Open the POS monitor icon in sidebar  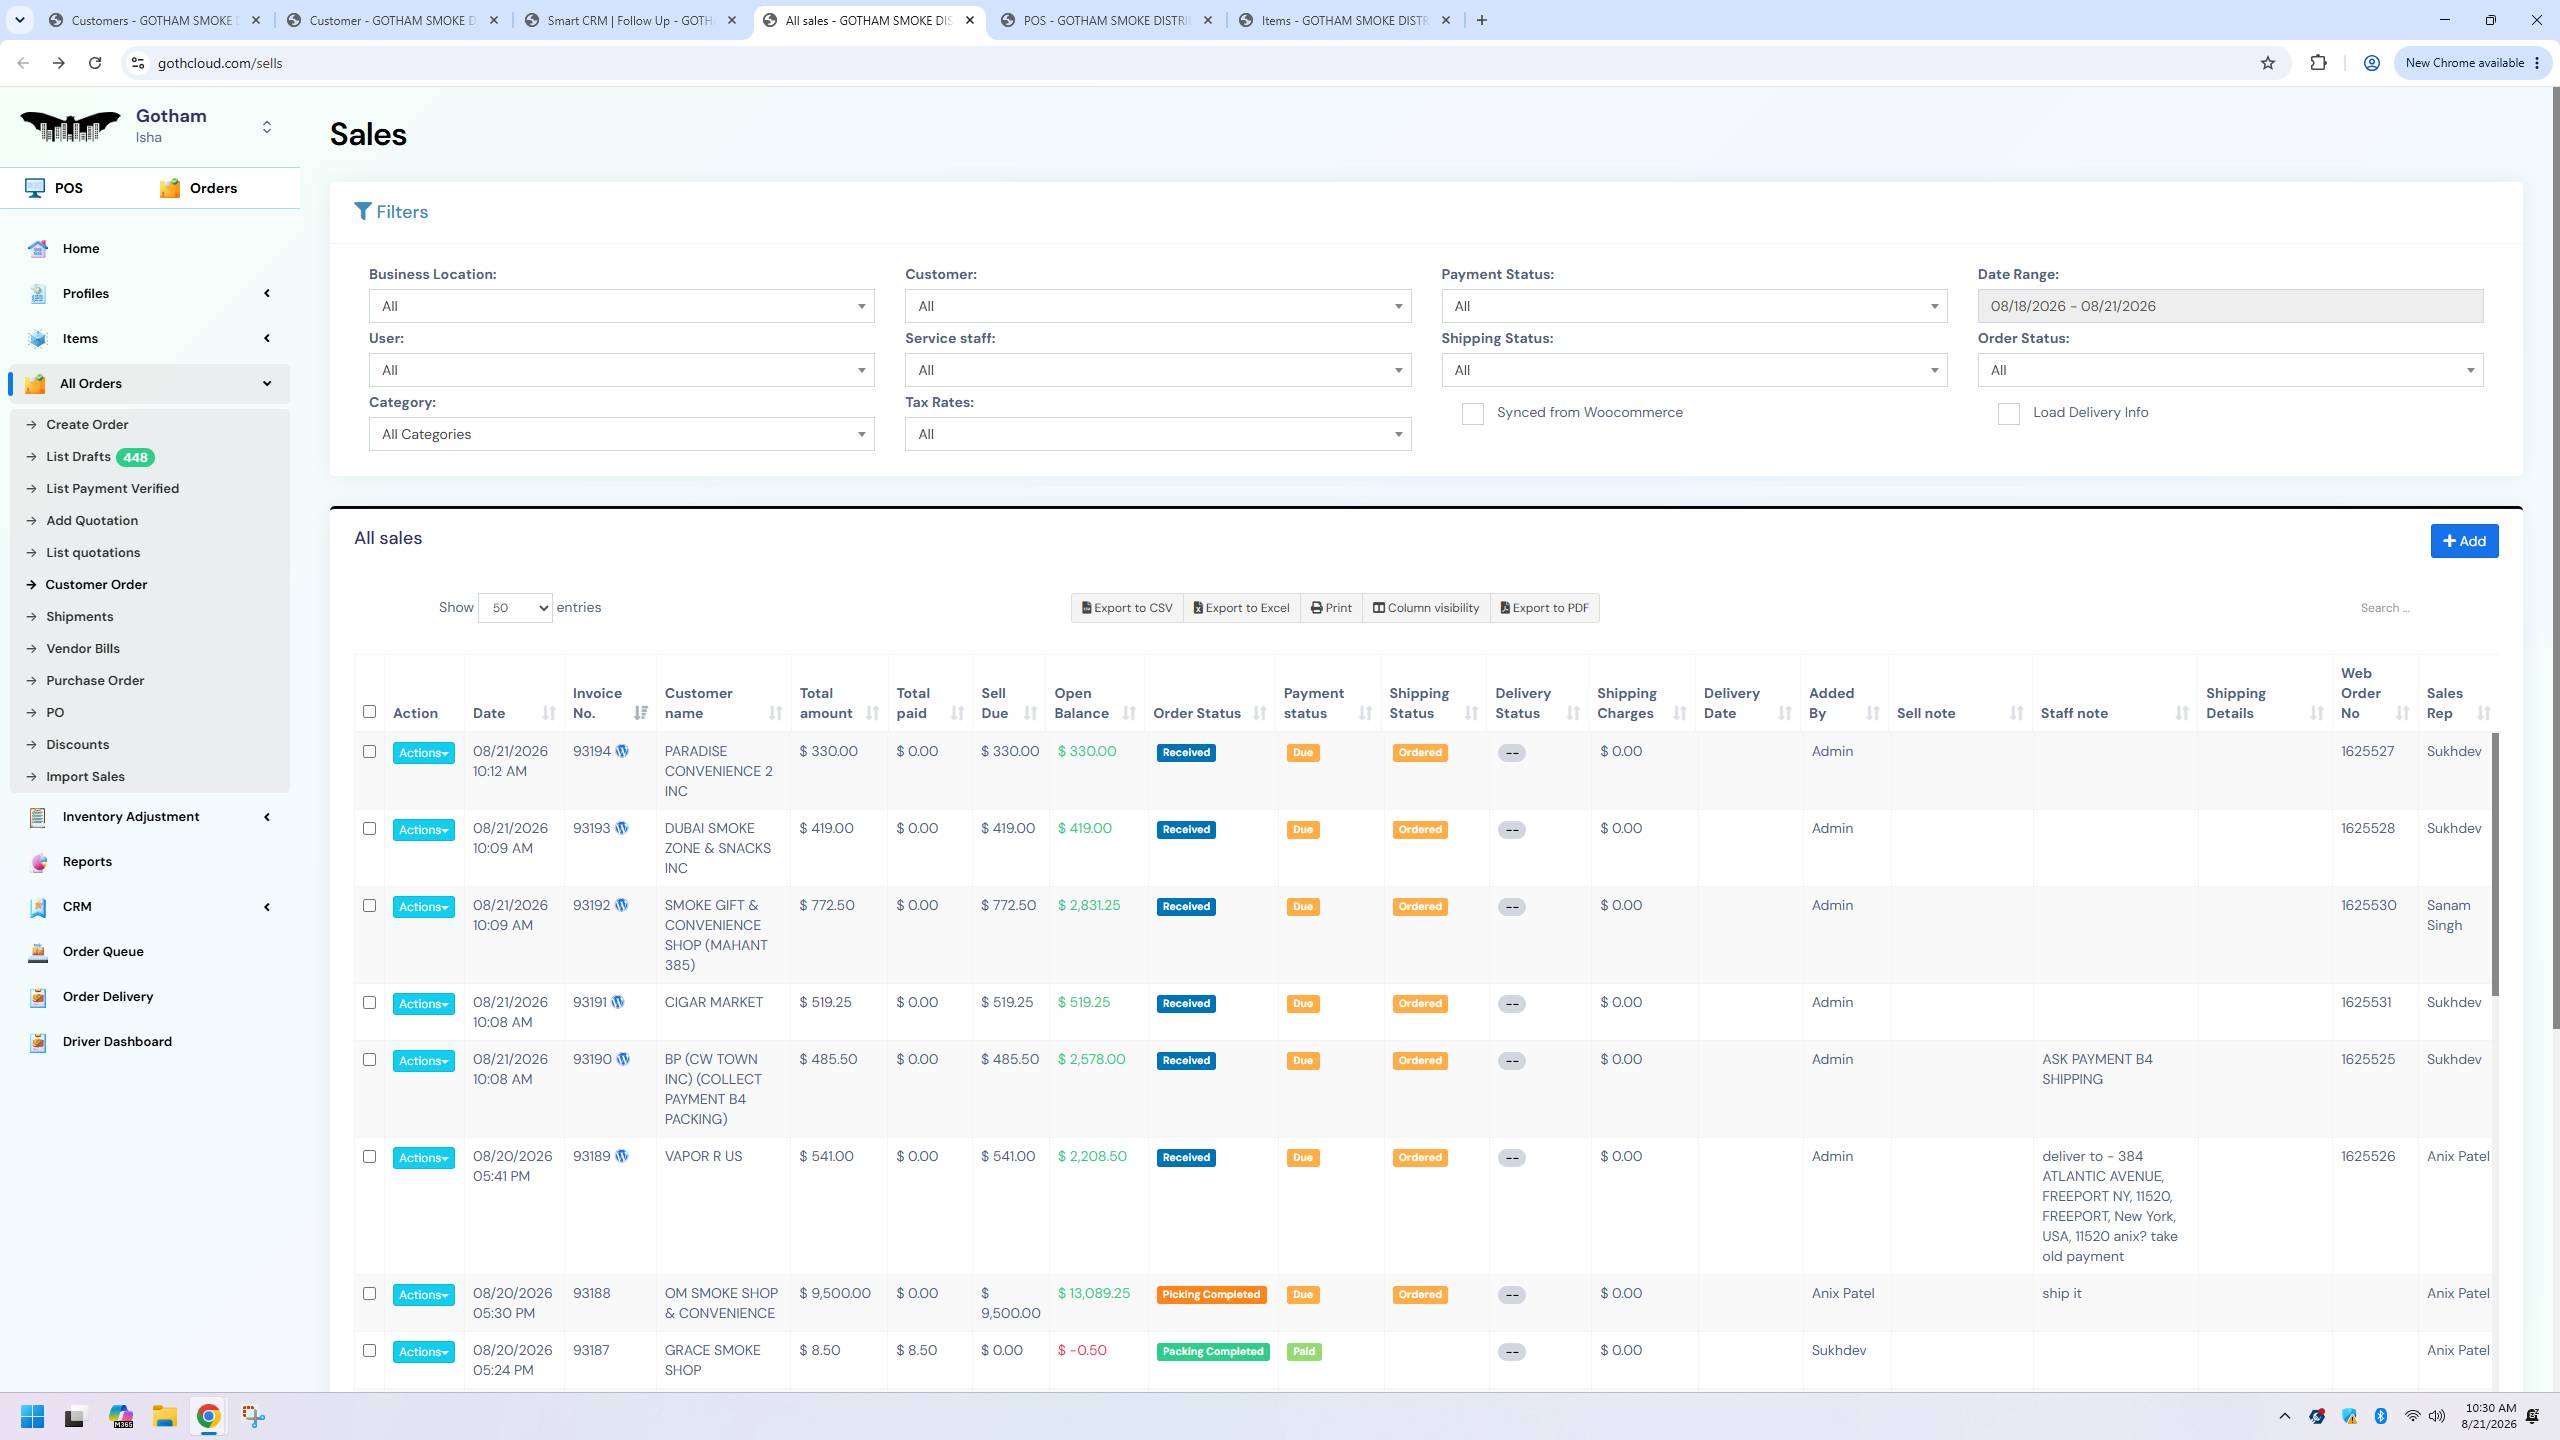tap(35, 188)
